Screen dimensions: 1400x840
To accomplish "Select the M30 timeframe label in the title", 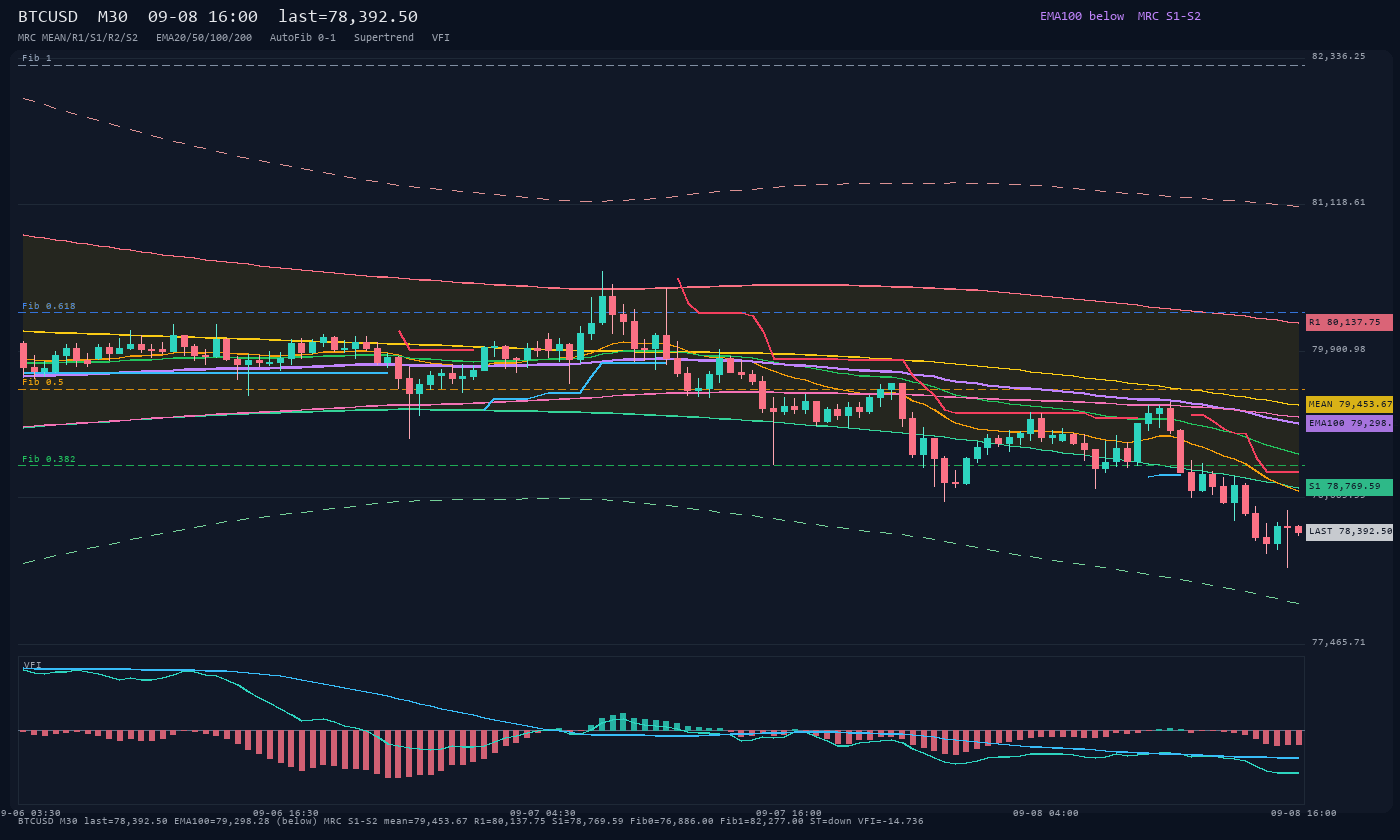I will pos(112,17).
